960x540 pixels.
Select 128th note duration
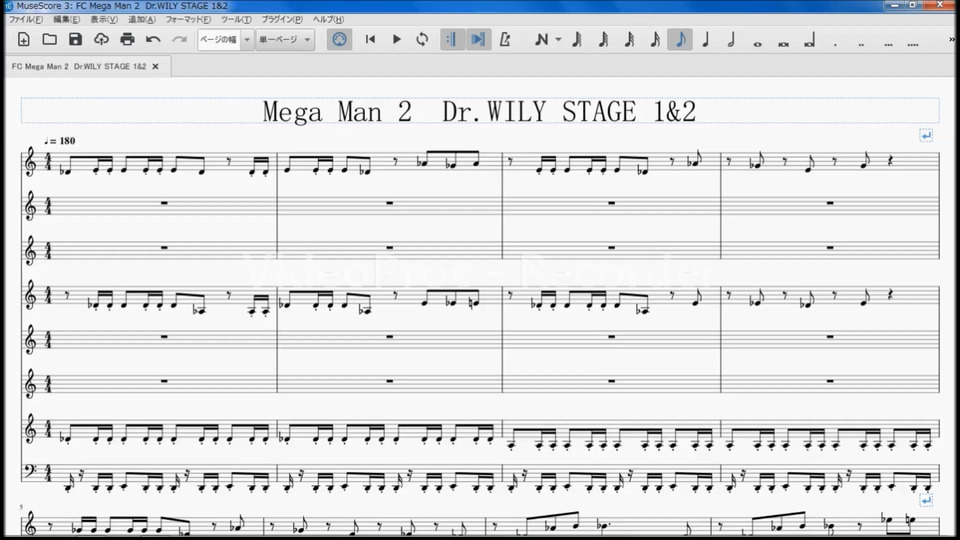click(577, 40)
